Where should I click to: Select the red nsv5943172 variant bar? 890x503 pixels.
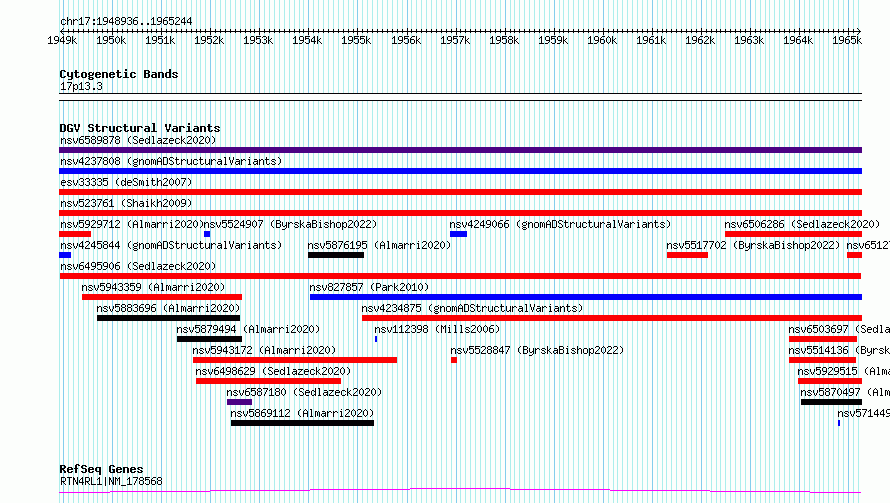click(x=295, y=360)
